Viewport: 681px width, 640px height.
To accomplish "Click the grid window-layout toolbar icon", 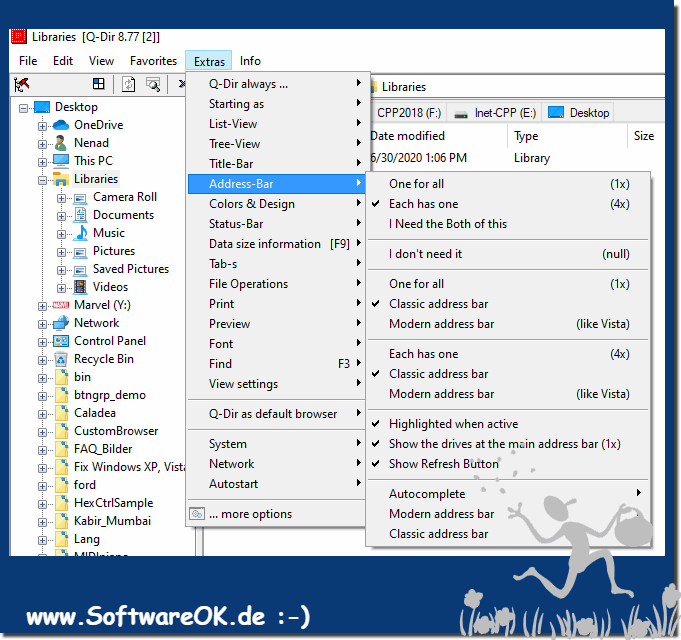I will pyautogui.click(x=99, y=84).
